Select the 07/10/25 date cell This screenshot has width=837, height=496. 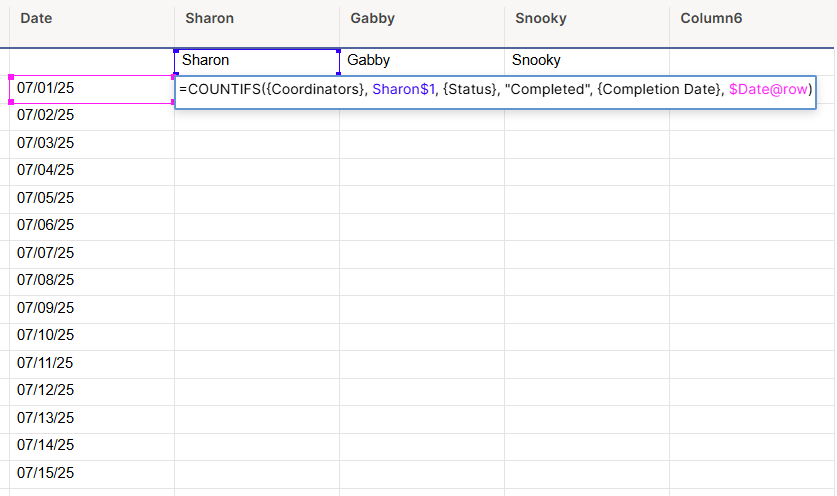92,336
